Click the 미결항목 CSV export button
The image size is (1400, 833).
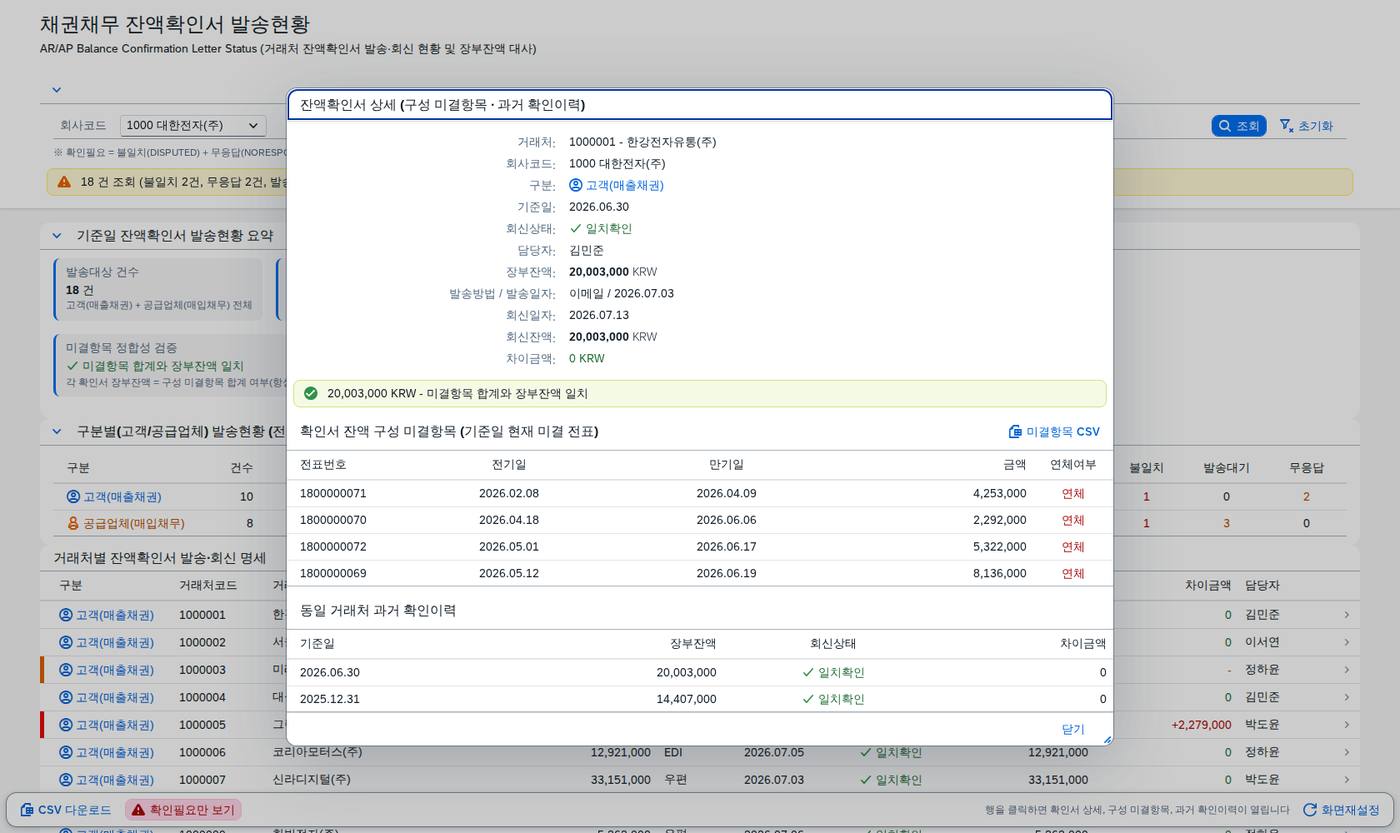click(1054, 432)
